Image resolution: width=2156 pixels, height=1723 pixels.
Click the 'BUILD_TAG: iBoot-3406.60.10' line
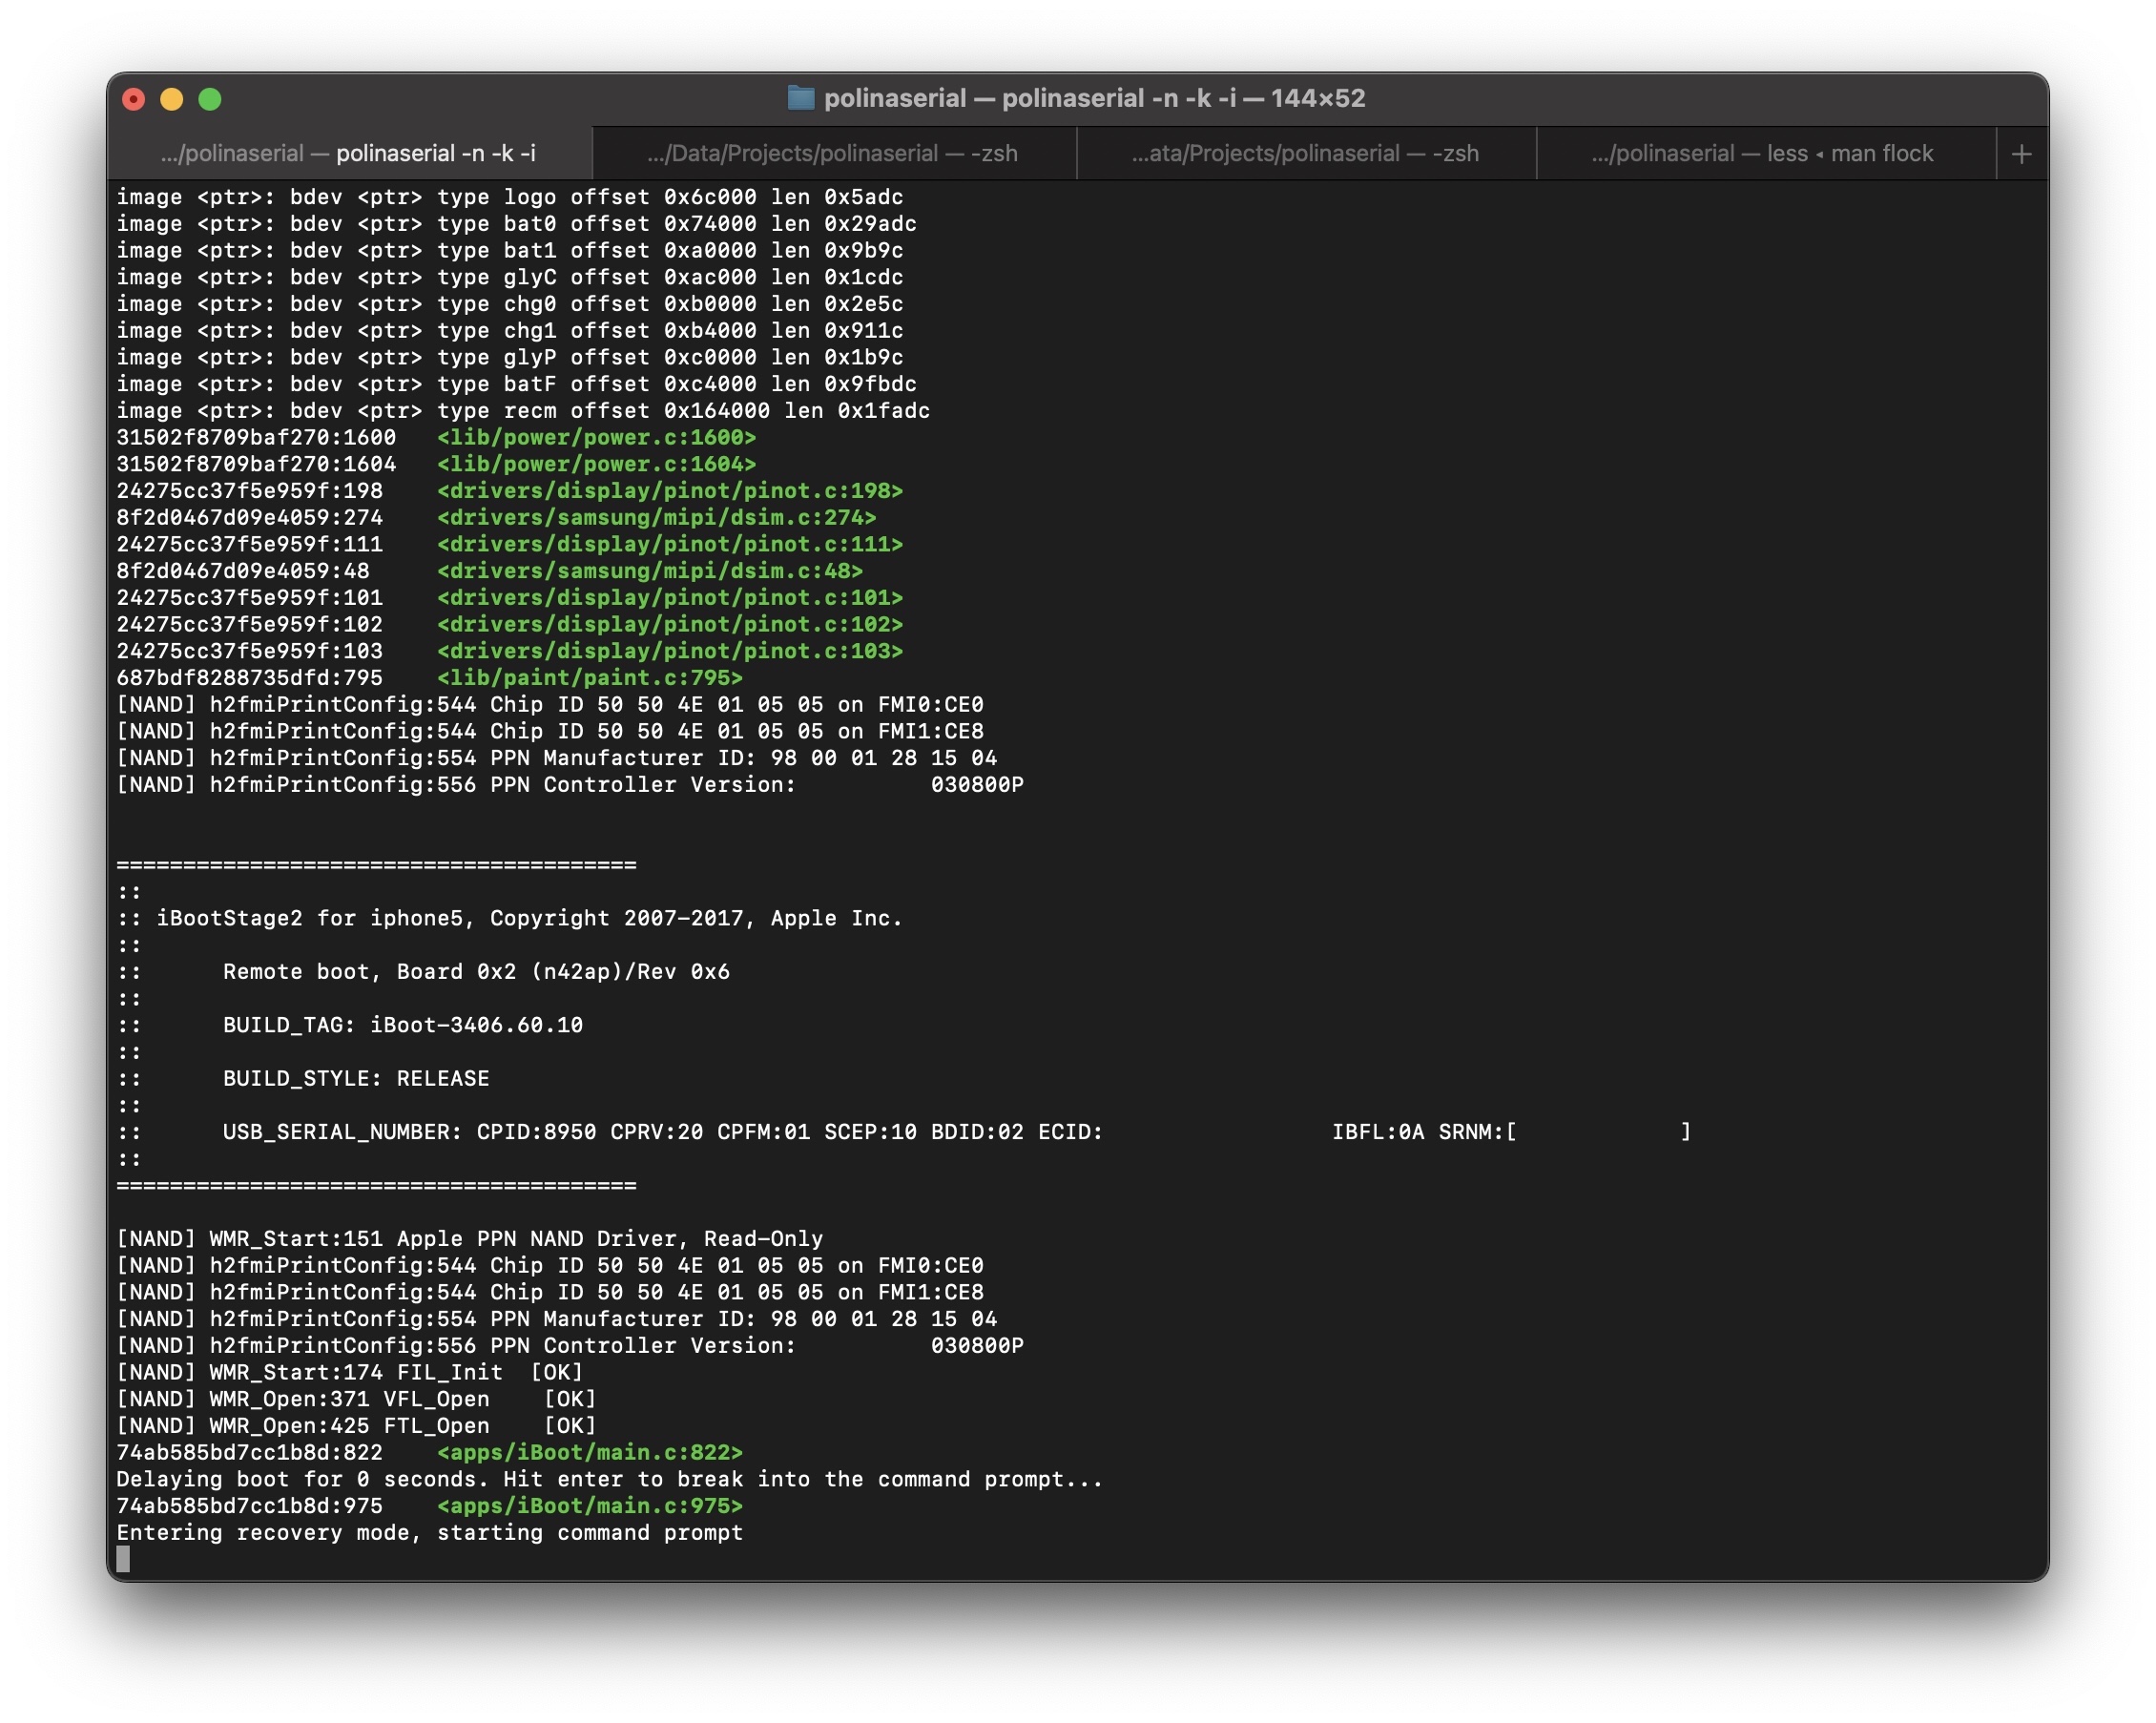[x=402, y=1025]
